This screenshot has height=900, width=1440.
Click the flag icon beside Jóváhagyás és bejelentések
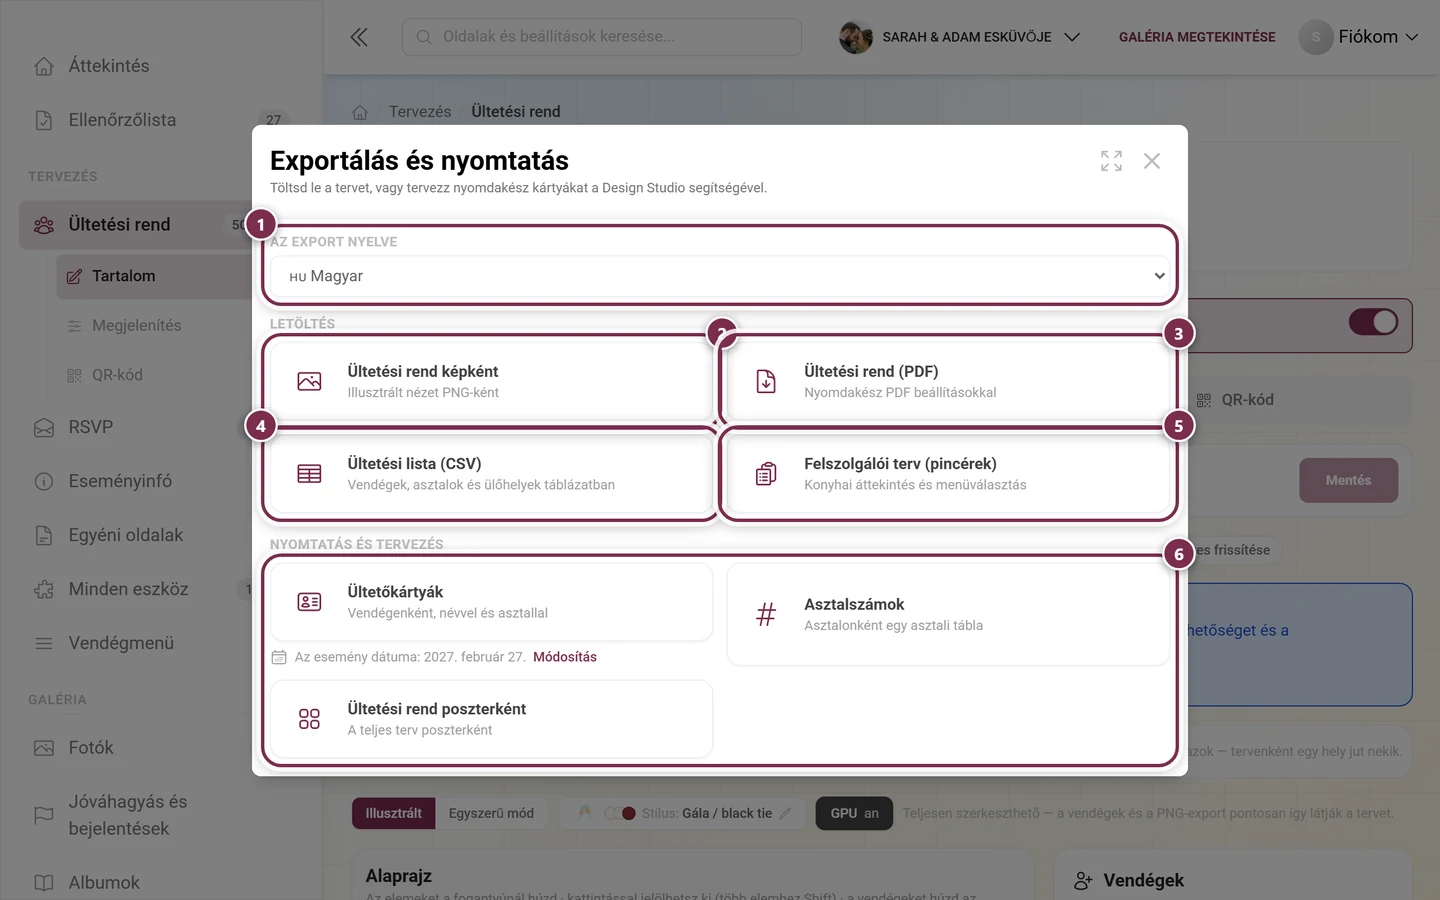point(44,815)
